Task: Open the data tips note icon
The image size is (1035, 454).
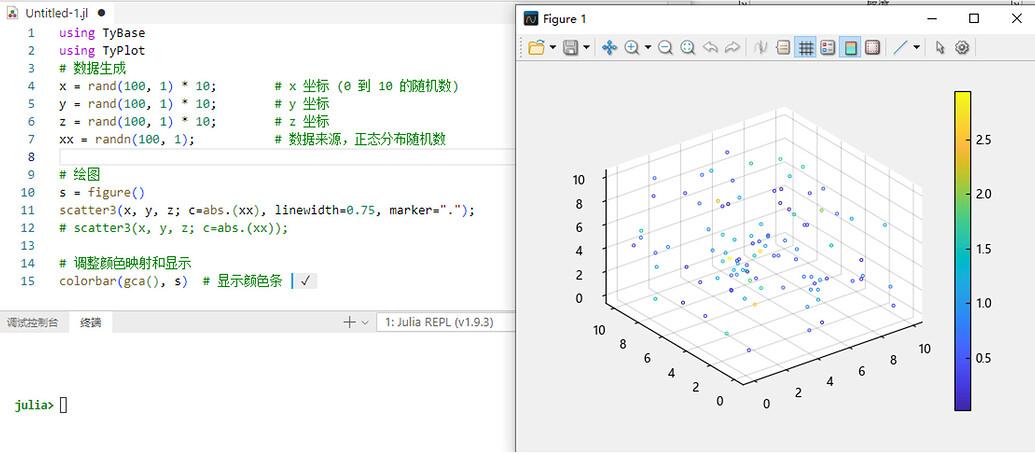Action: [x=784, y=48]
